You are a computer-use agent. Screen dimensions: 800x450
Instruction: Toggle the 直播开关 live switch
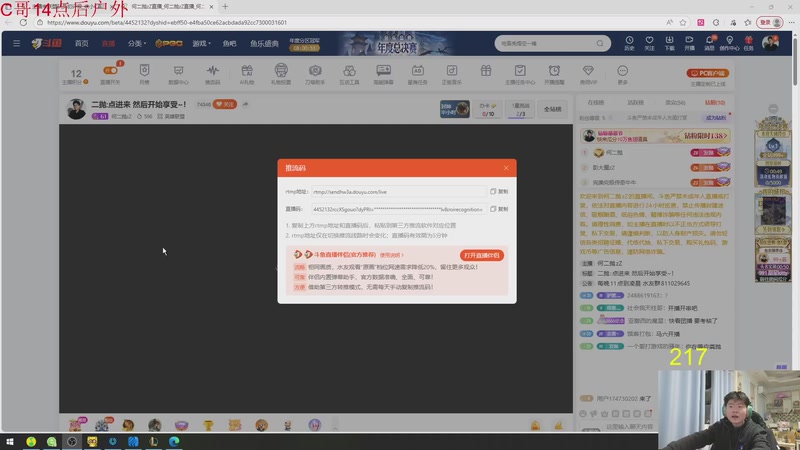click(x=110, y=73)
